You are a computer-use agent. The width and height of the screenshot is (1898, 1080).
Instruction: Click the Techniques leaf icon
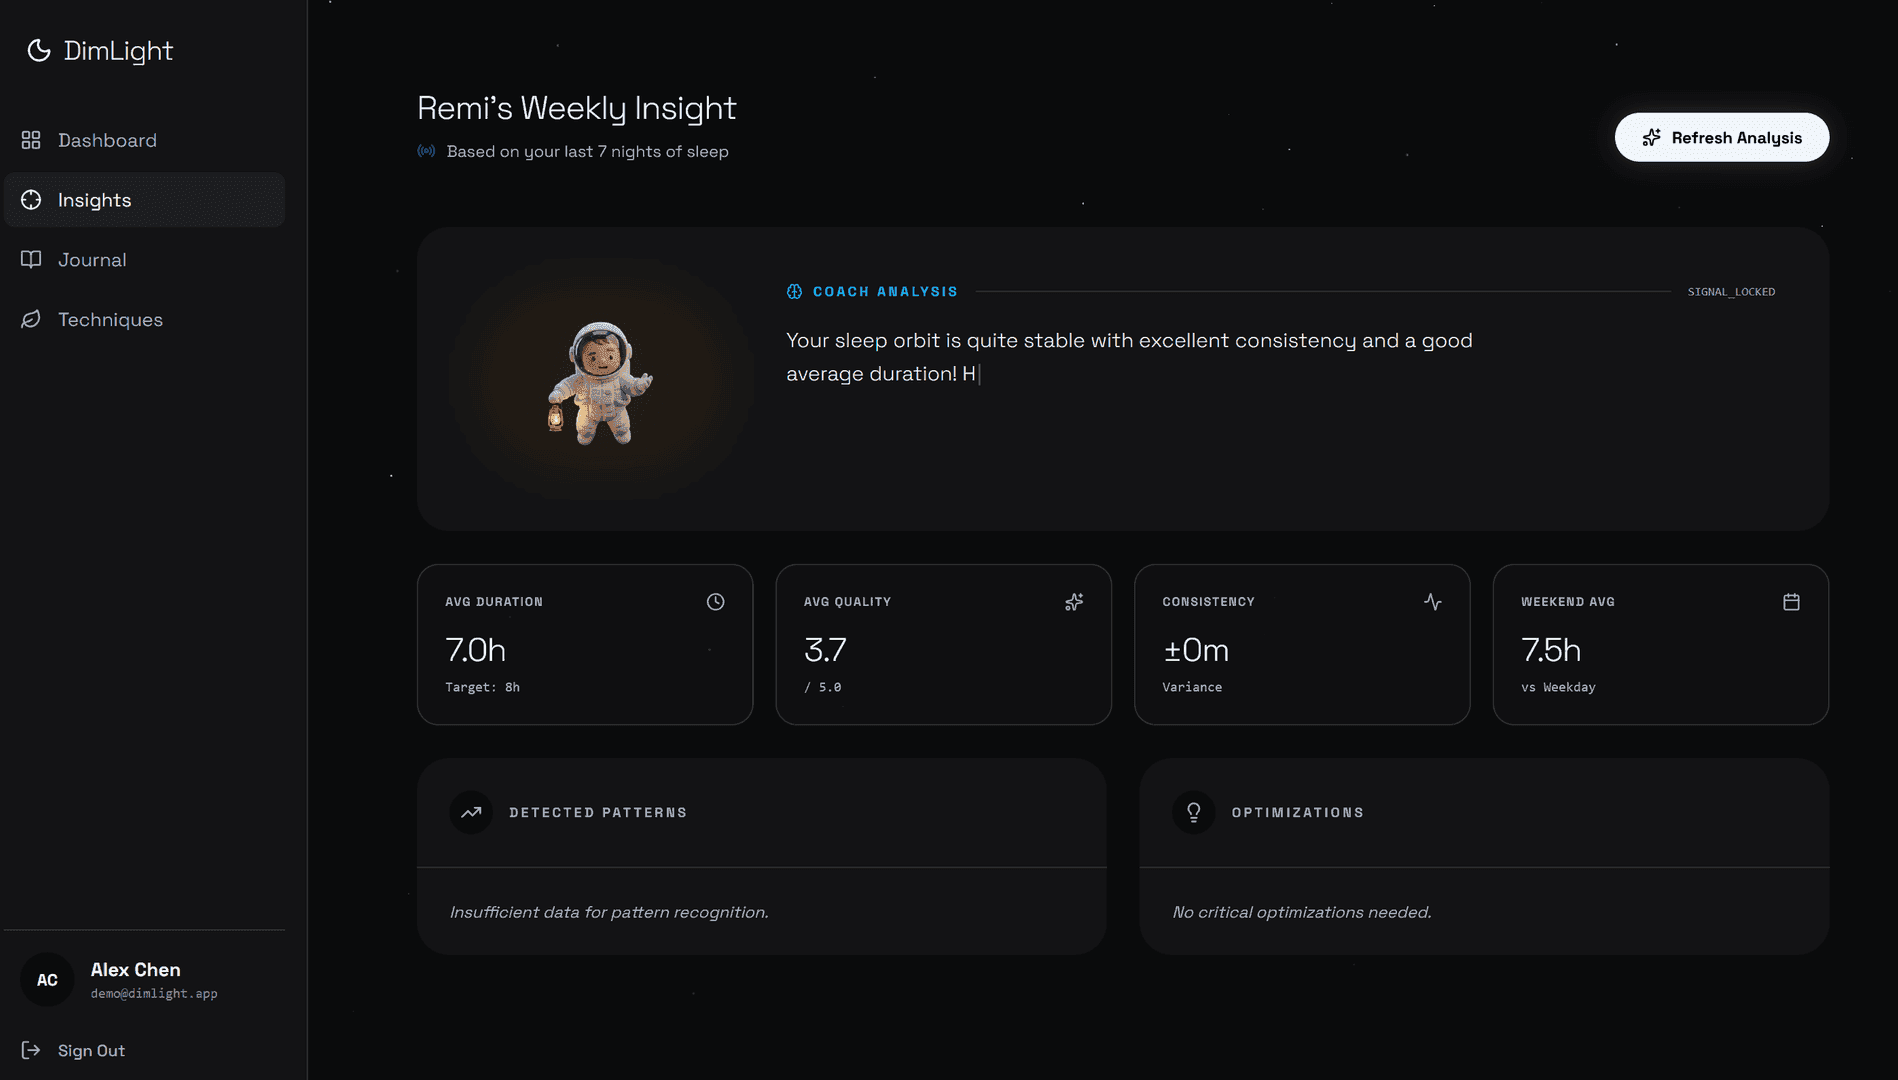(31, 320)
